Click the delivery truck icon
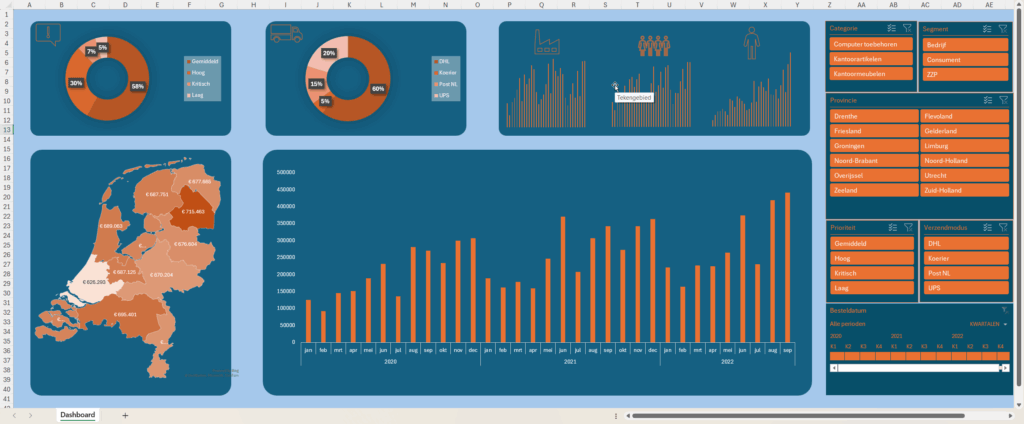The height and width of the screenshot is (424, 1024). click(286, 35)
